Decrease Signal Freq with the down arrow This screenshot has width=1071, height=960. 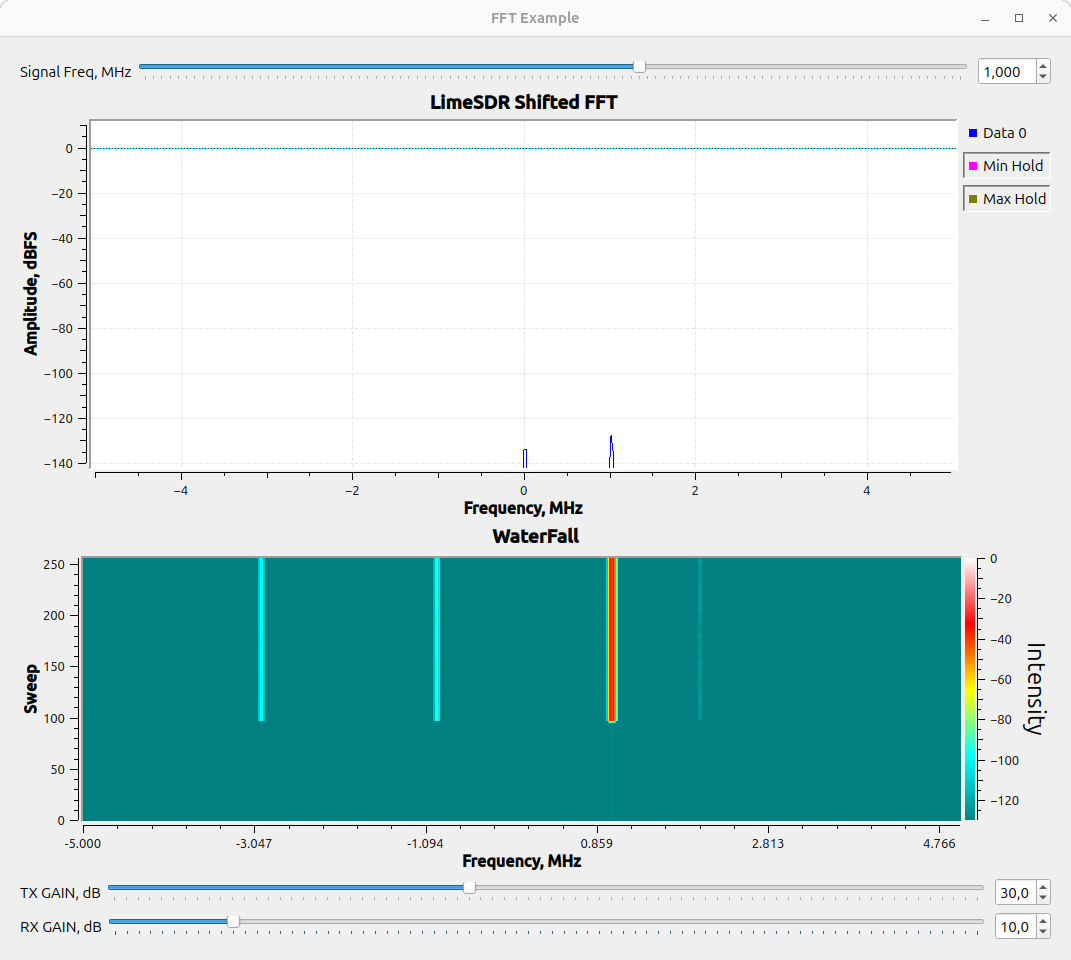(x=1044, y=77)
